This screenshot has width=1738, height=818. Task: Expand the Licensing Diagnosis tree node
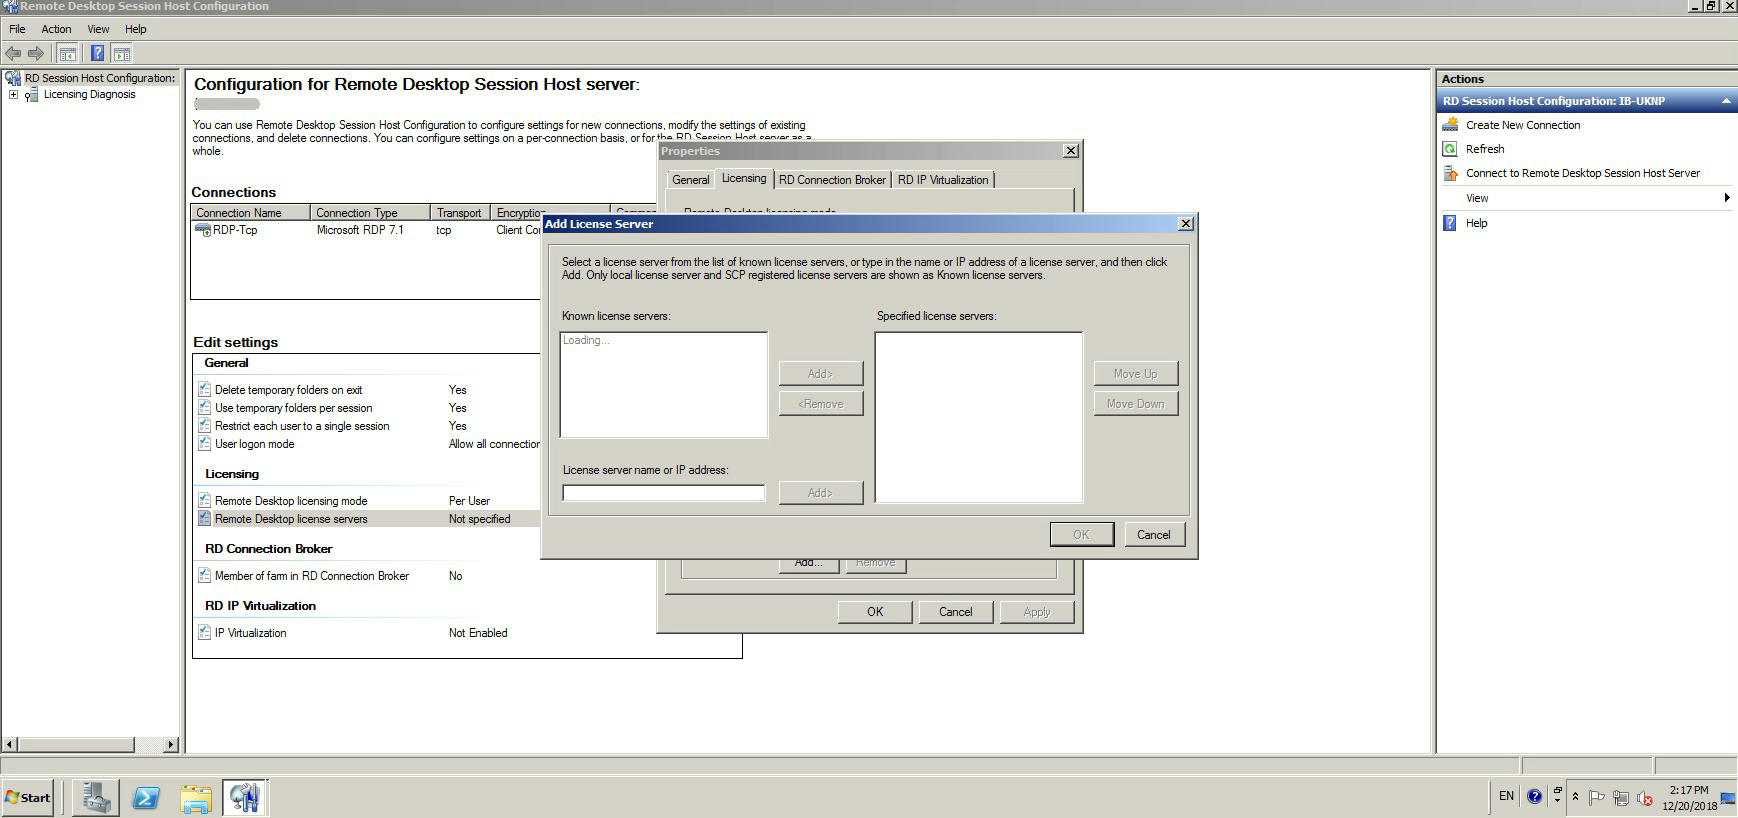click(13, 95)
